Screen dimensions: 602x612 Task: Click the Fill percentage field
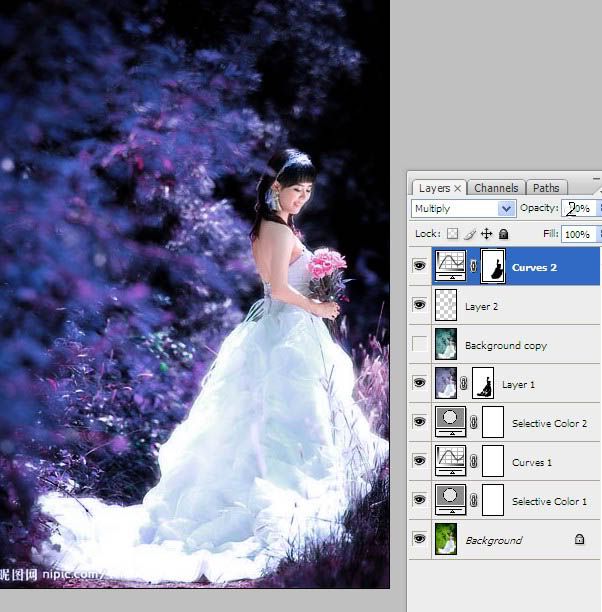(x=577, y=234)
